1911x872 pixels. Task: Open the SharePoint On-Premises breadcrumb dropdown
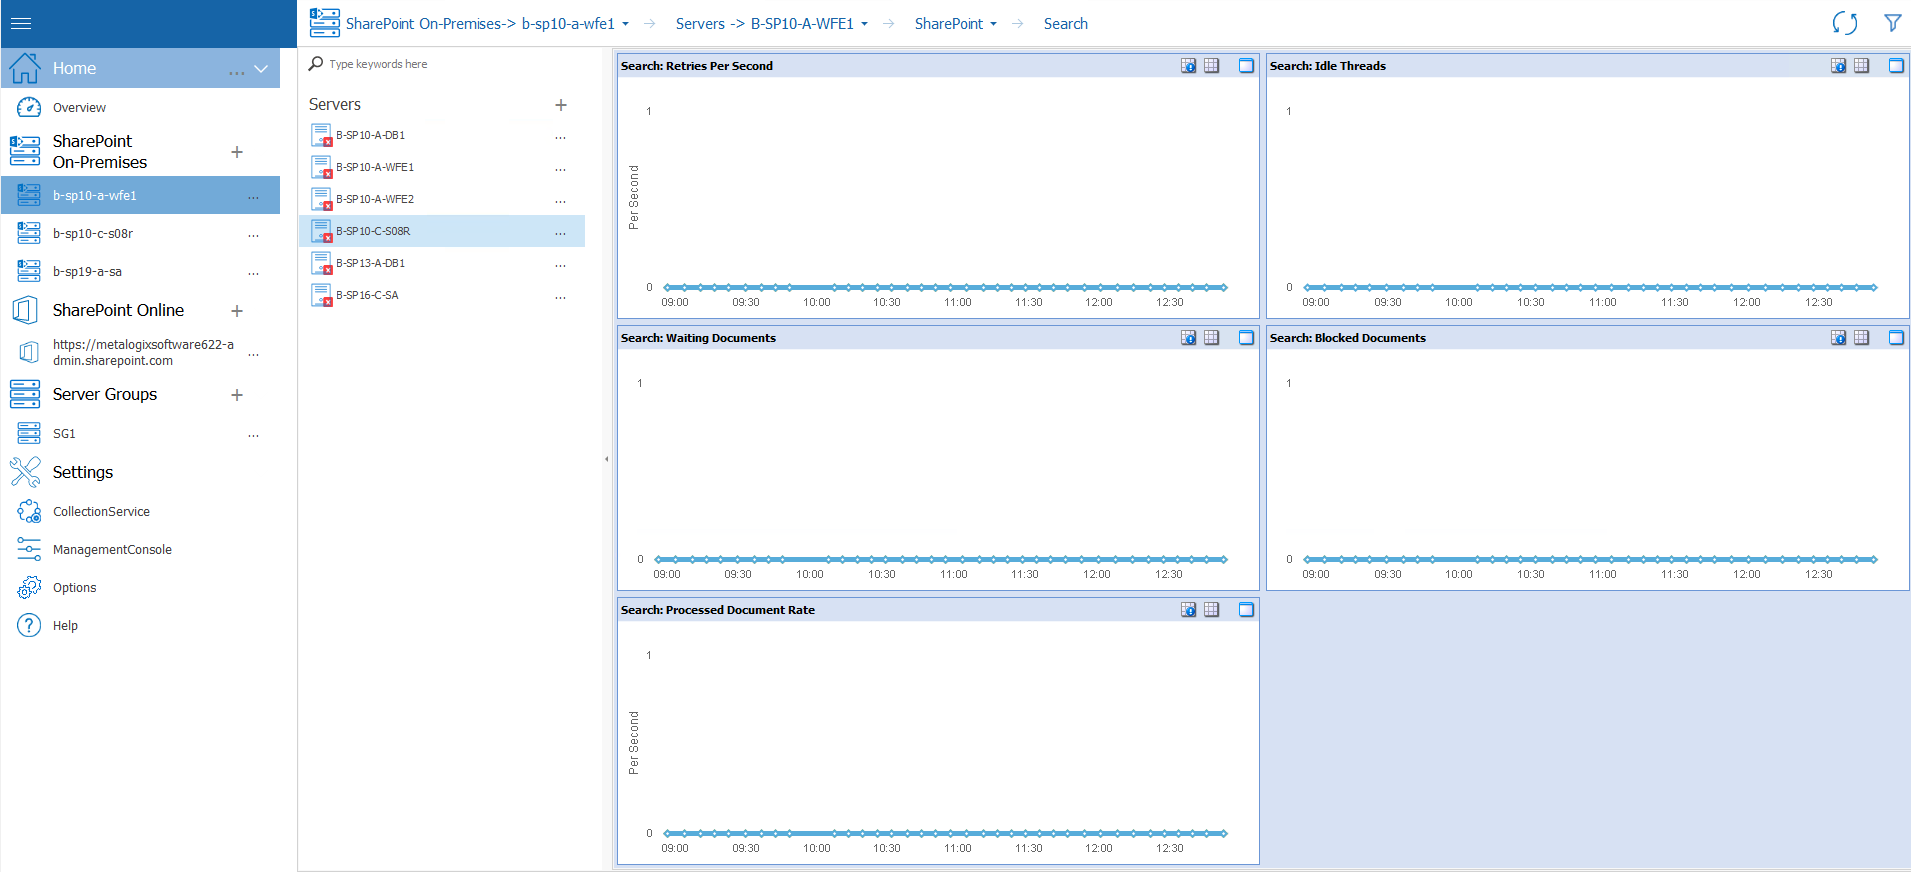point(626,24)
